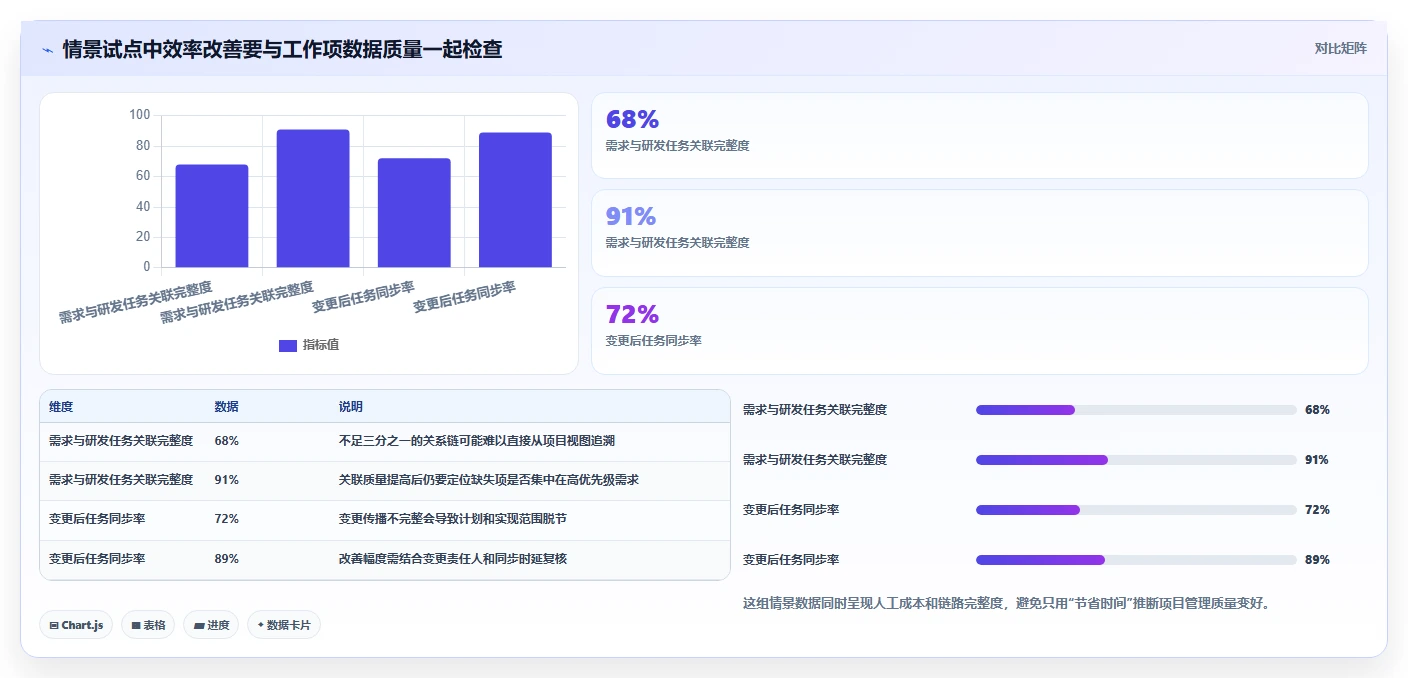
Task: Click the footnote starting 这组情景数据同时呈现
Action: (1007, 604)
